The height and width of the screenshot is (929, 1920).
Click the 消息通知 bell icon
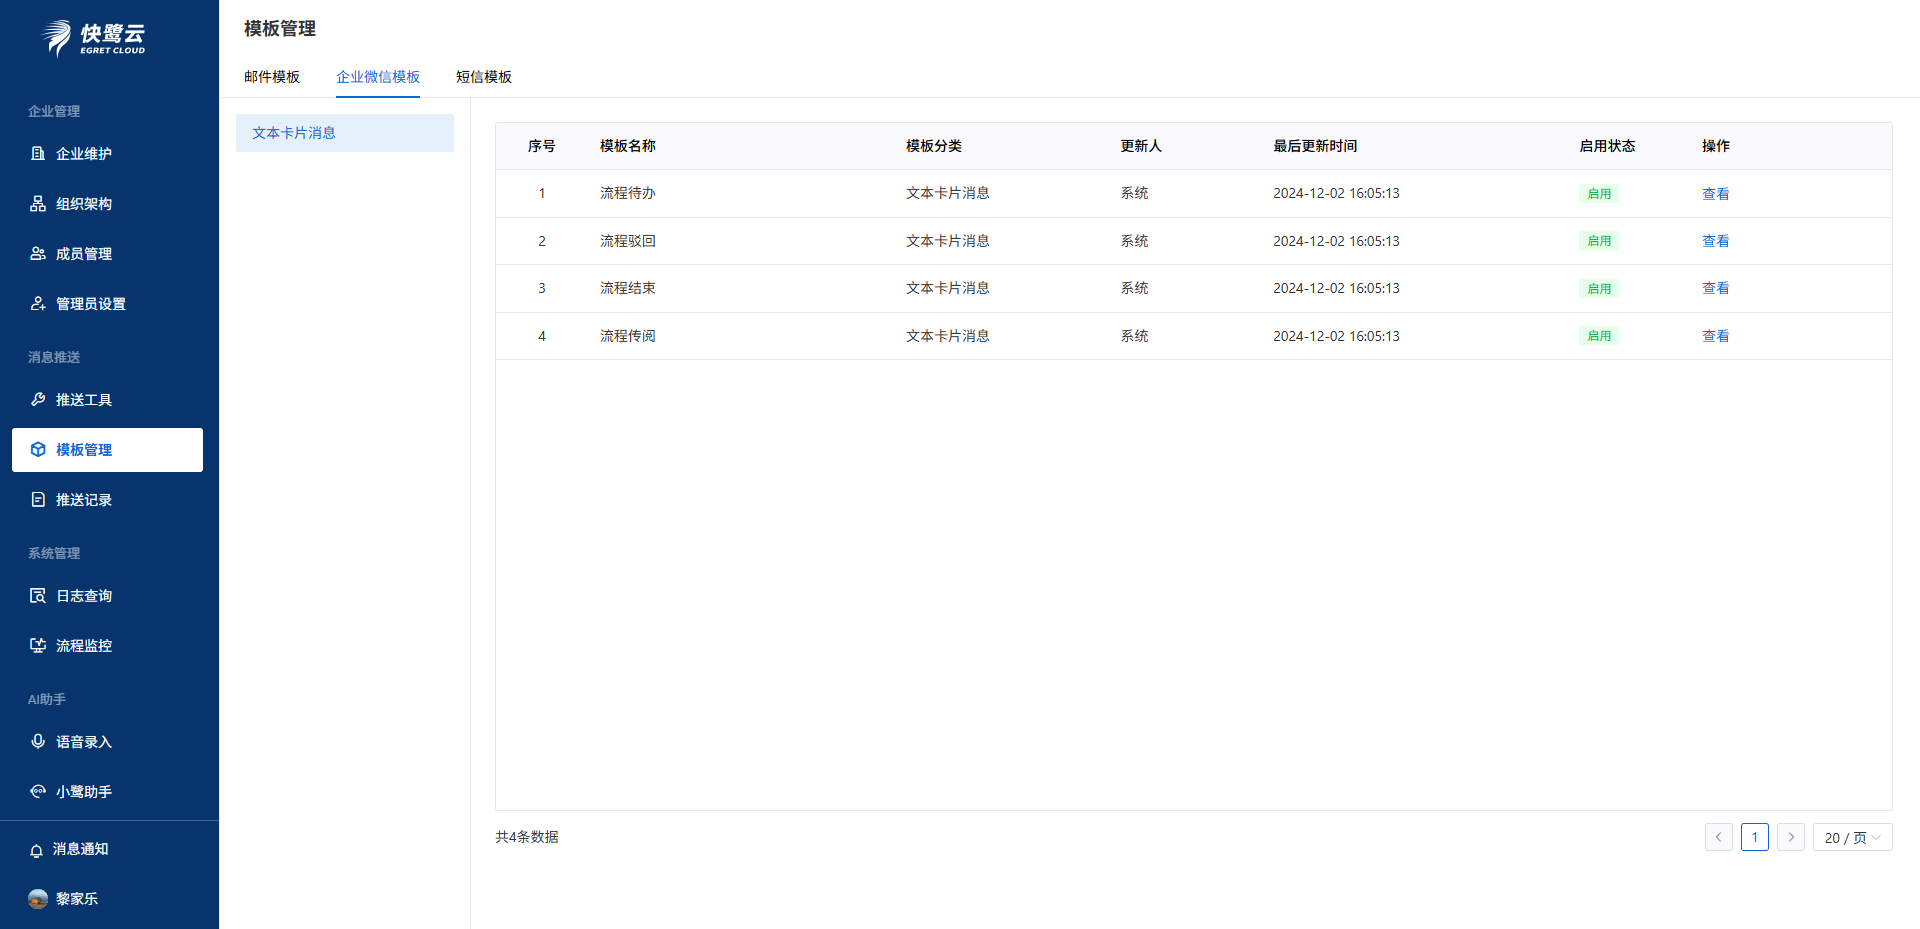click(x=36, y=850)
